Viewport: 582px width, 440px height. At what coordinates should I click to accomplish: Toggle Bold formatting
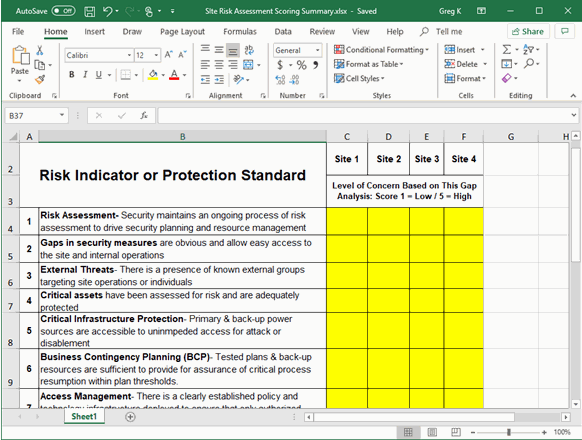pyautogui.click(x=72, y=75)
